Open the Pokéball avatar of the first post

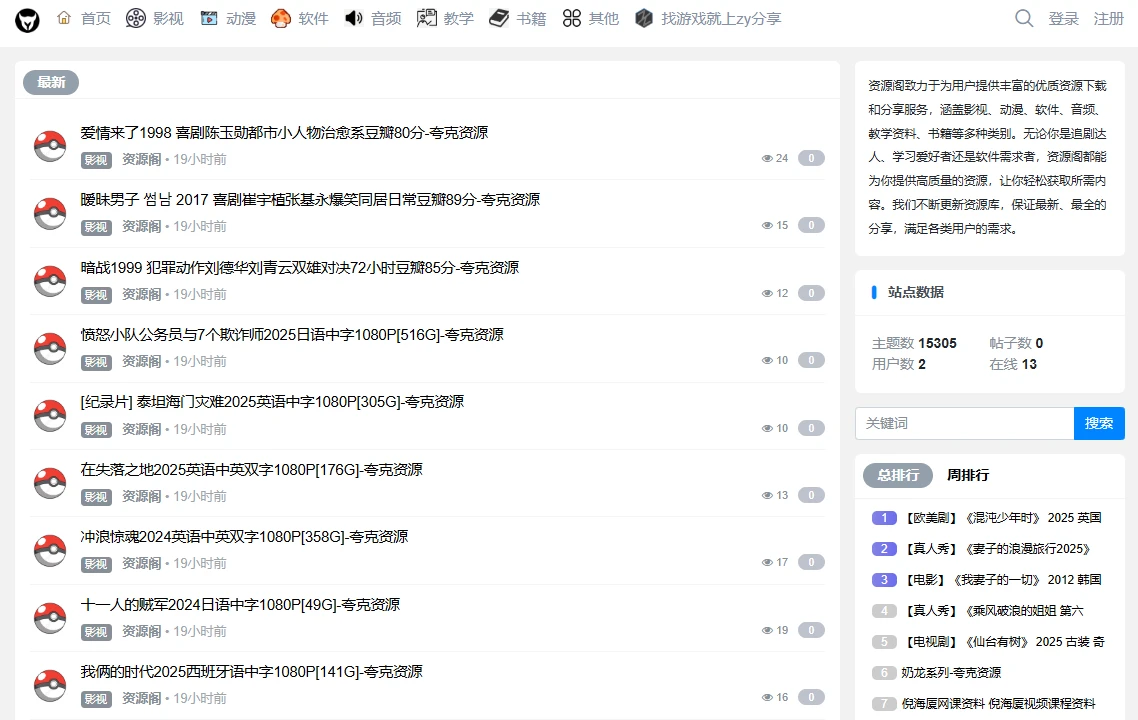(49, 145)
